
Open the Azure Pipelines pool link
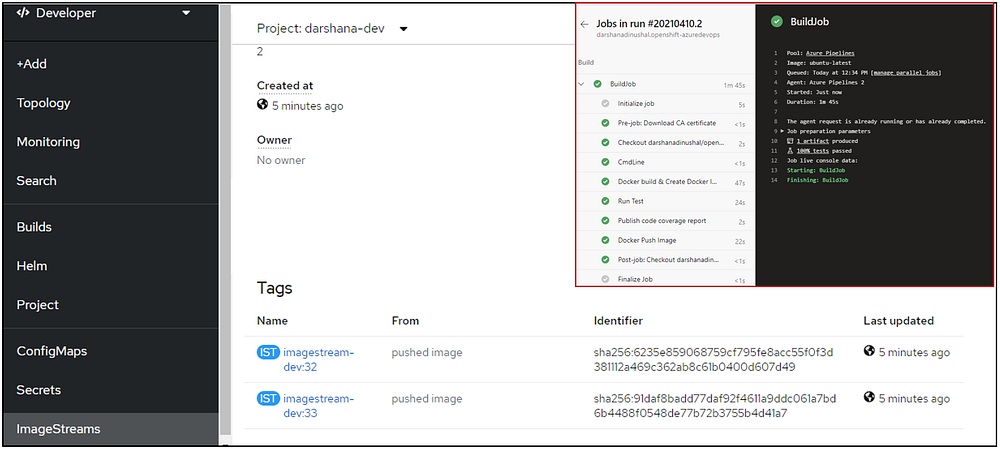coord(829,54)
